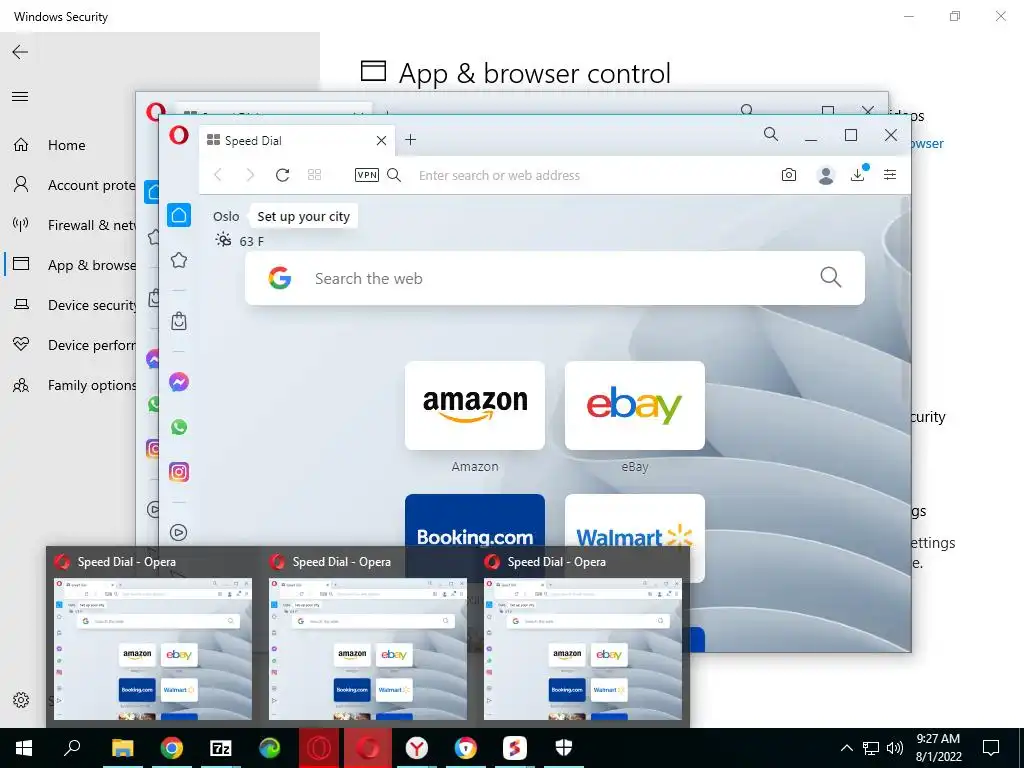This screenshot has height=768, width=1024.
Task: Toggle the VPN badge in address bar
Action: 366,175
